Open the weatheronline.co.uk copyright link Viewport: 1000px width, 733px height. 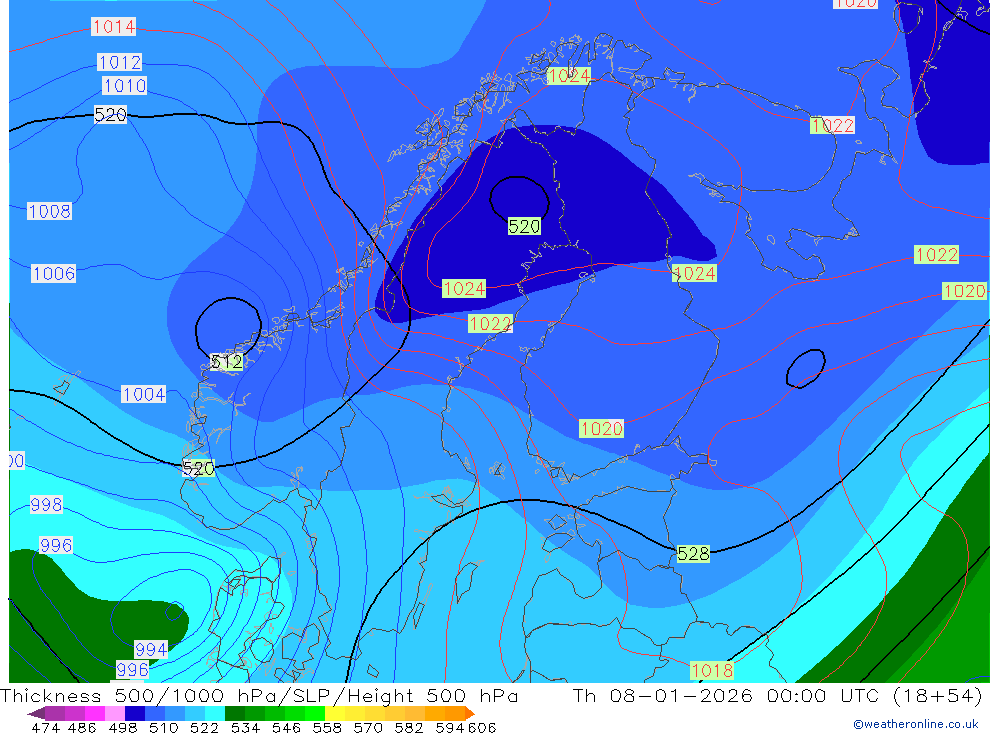[x=915, y=724]
